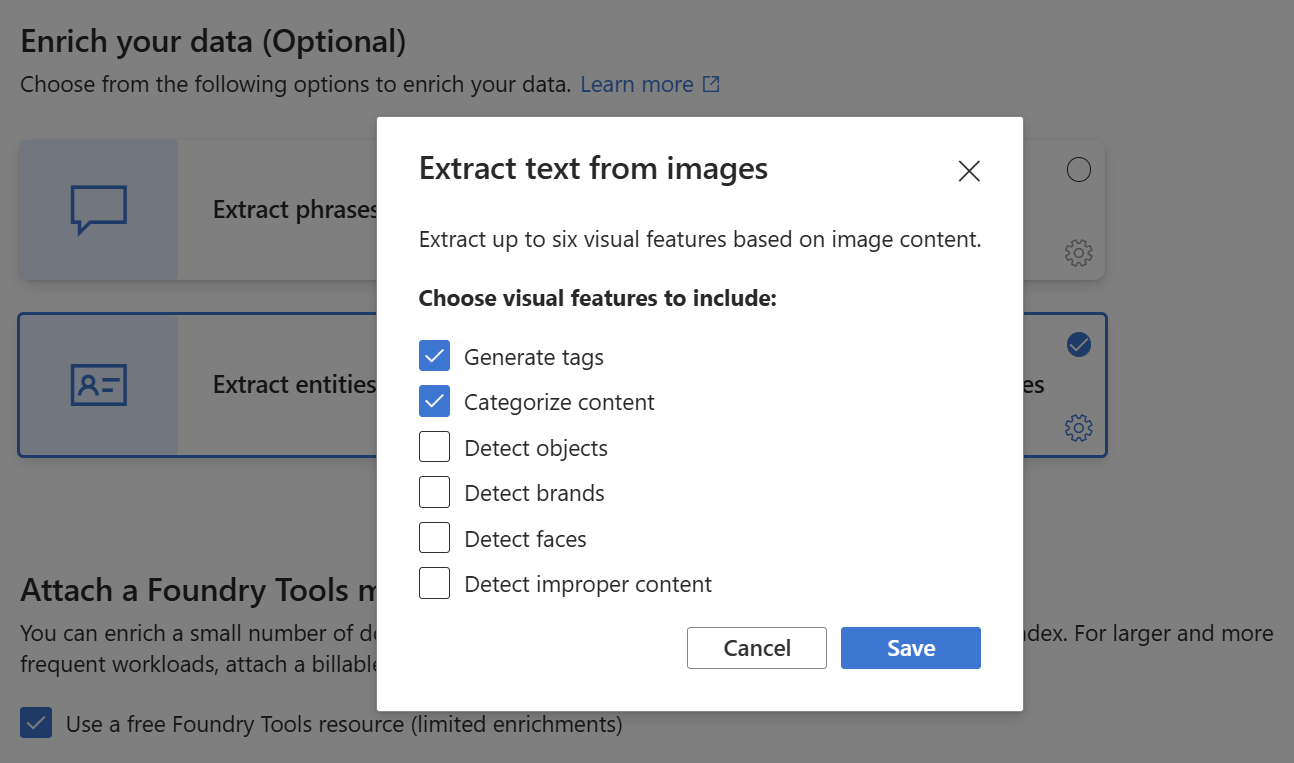Click the Categorize content label

click(x=559, y=402)
